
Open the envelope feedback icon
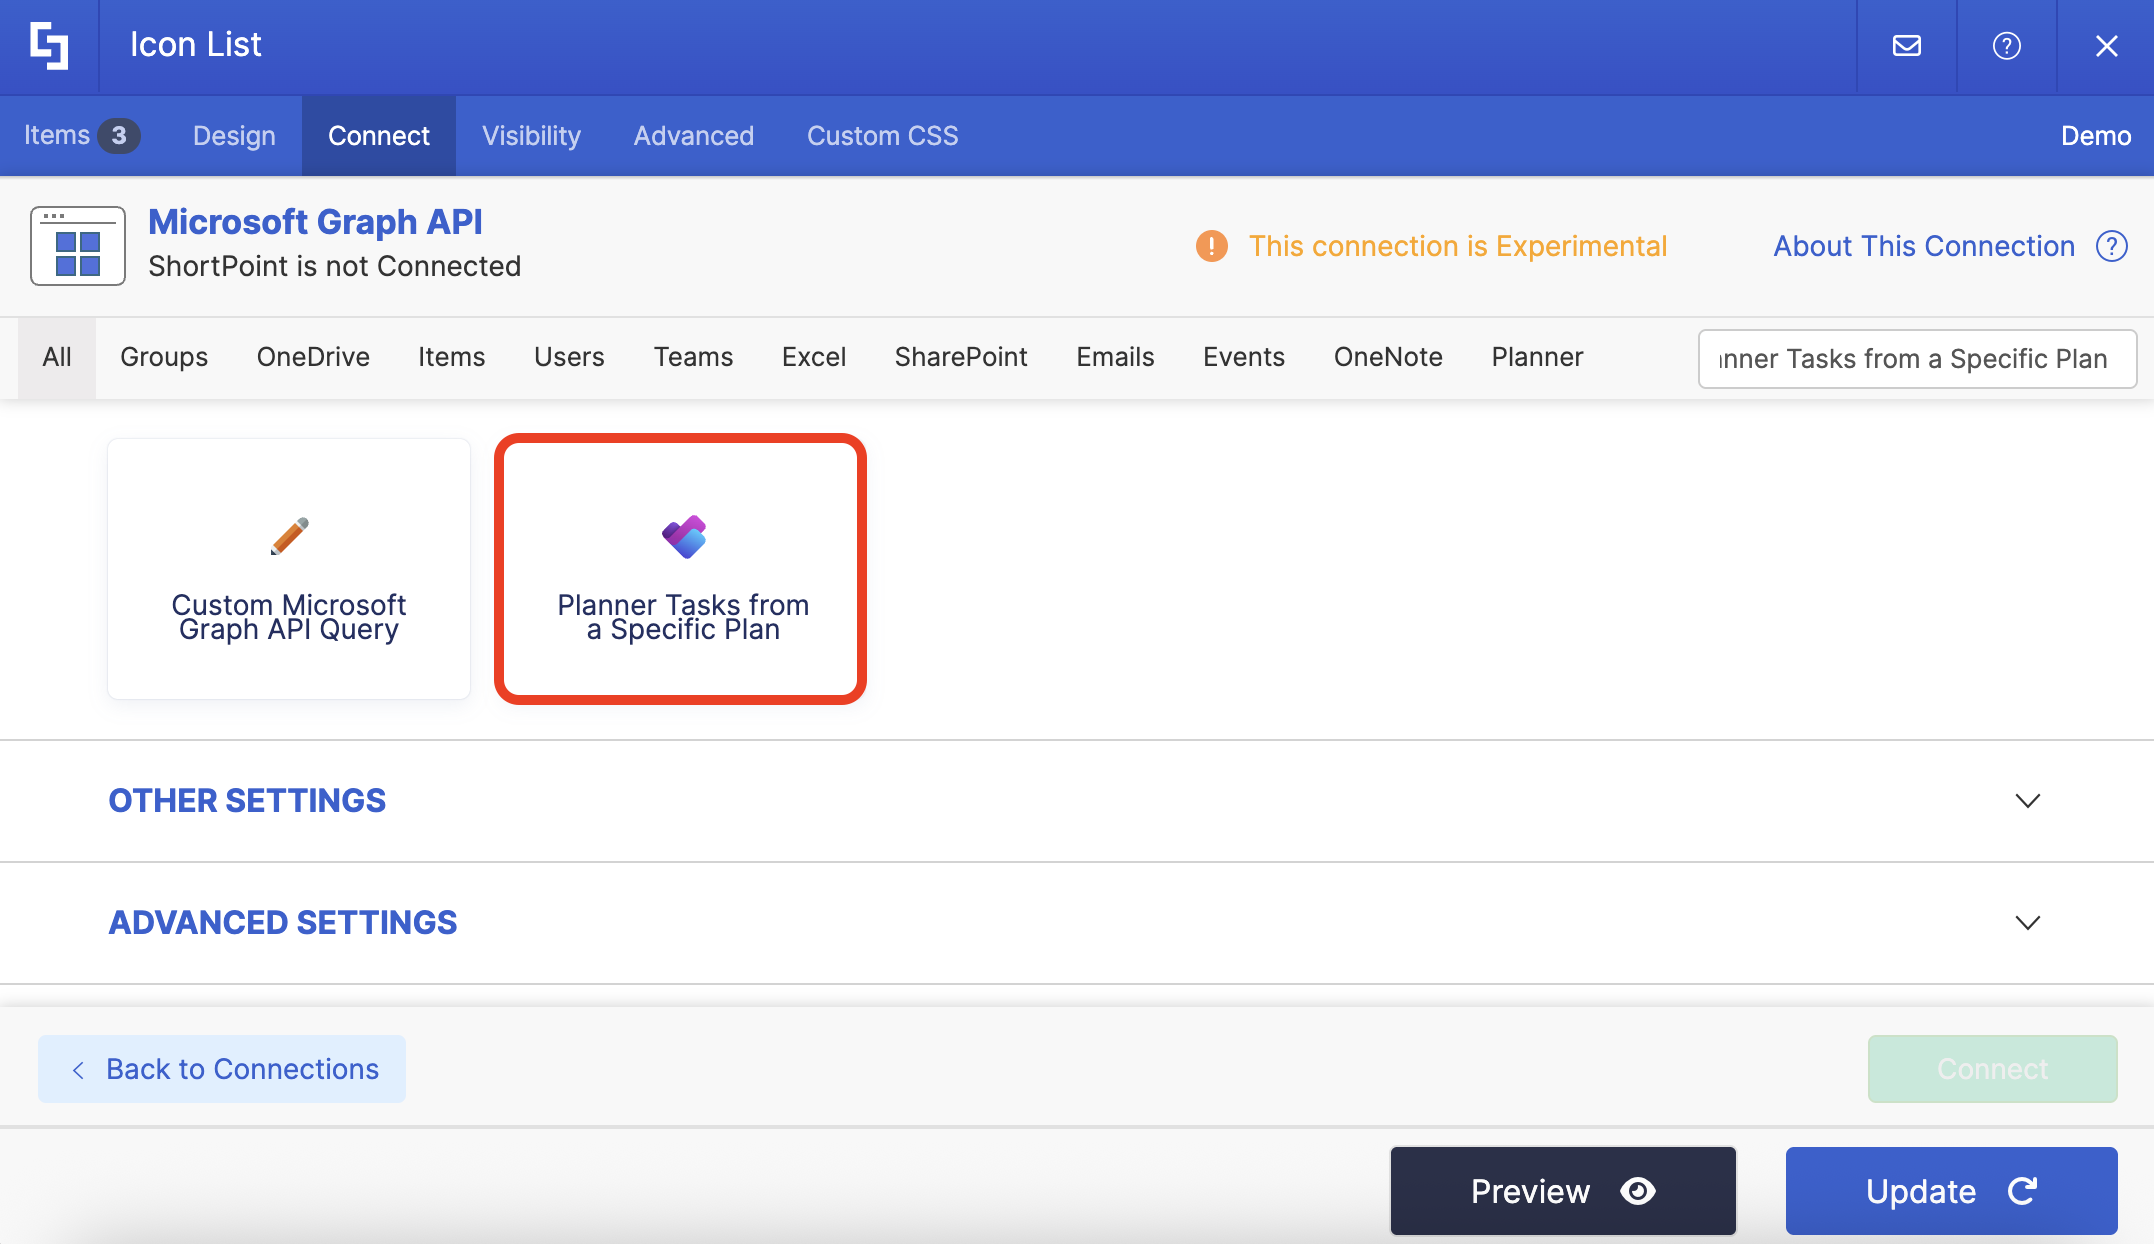click(x=1906, y=46)
